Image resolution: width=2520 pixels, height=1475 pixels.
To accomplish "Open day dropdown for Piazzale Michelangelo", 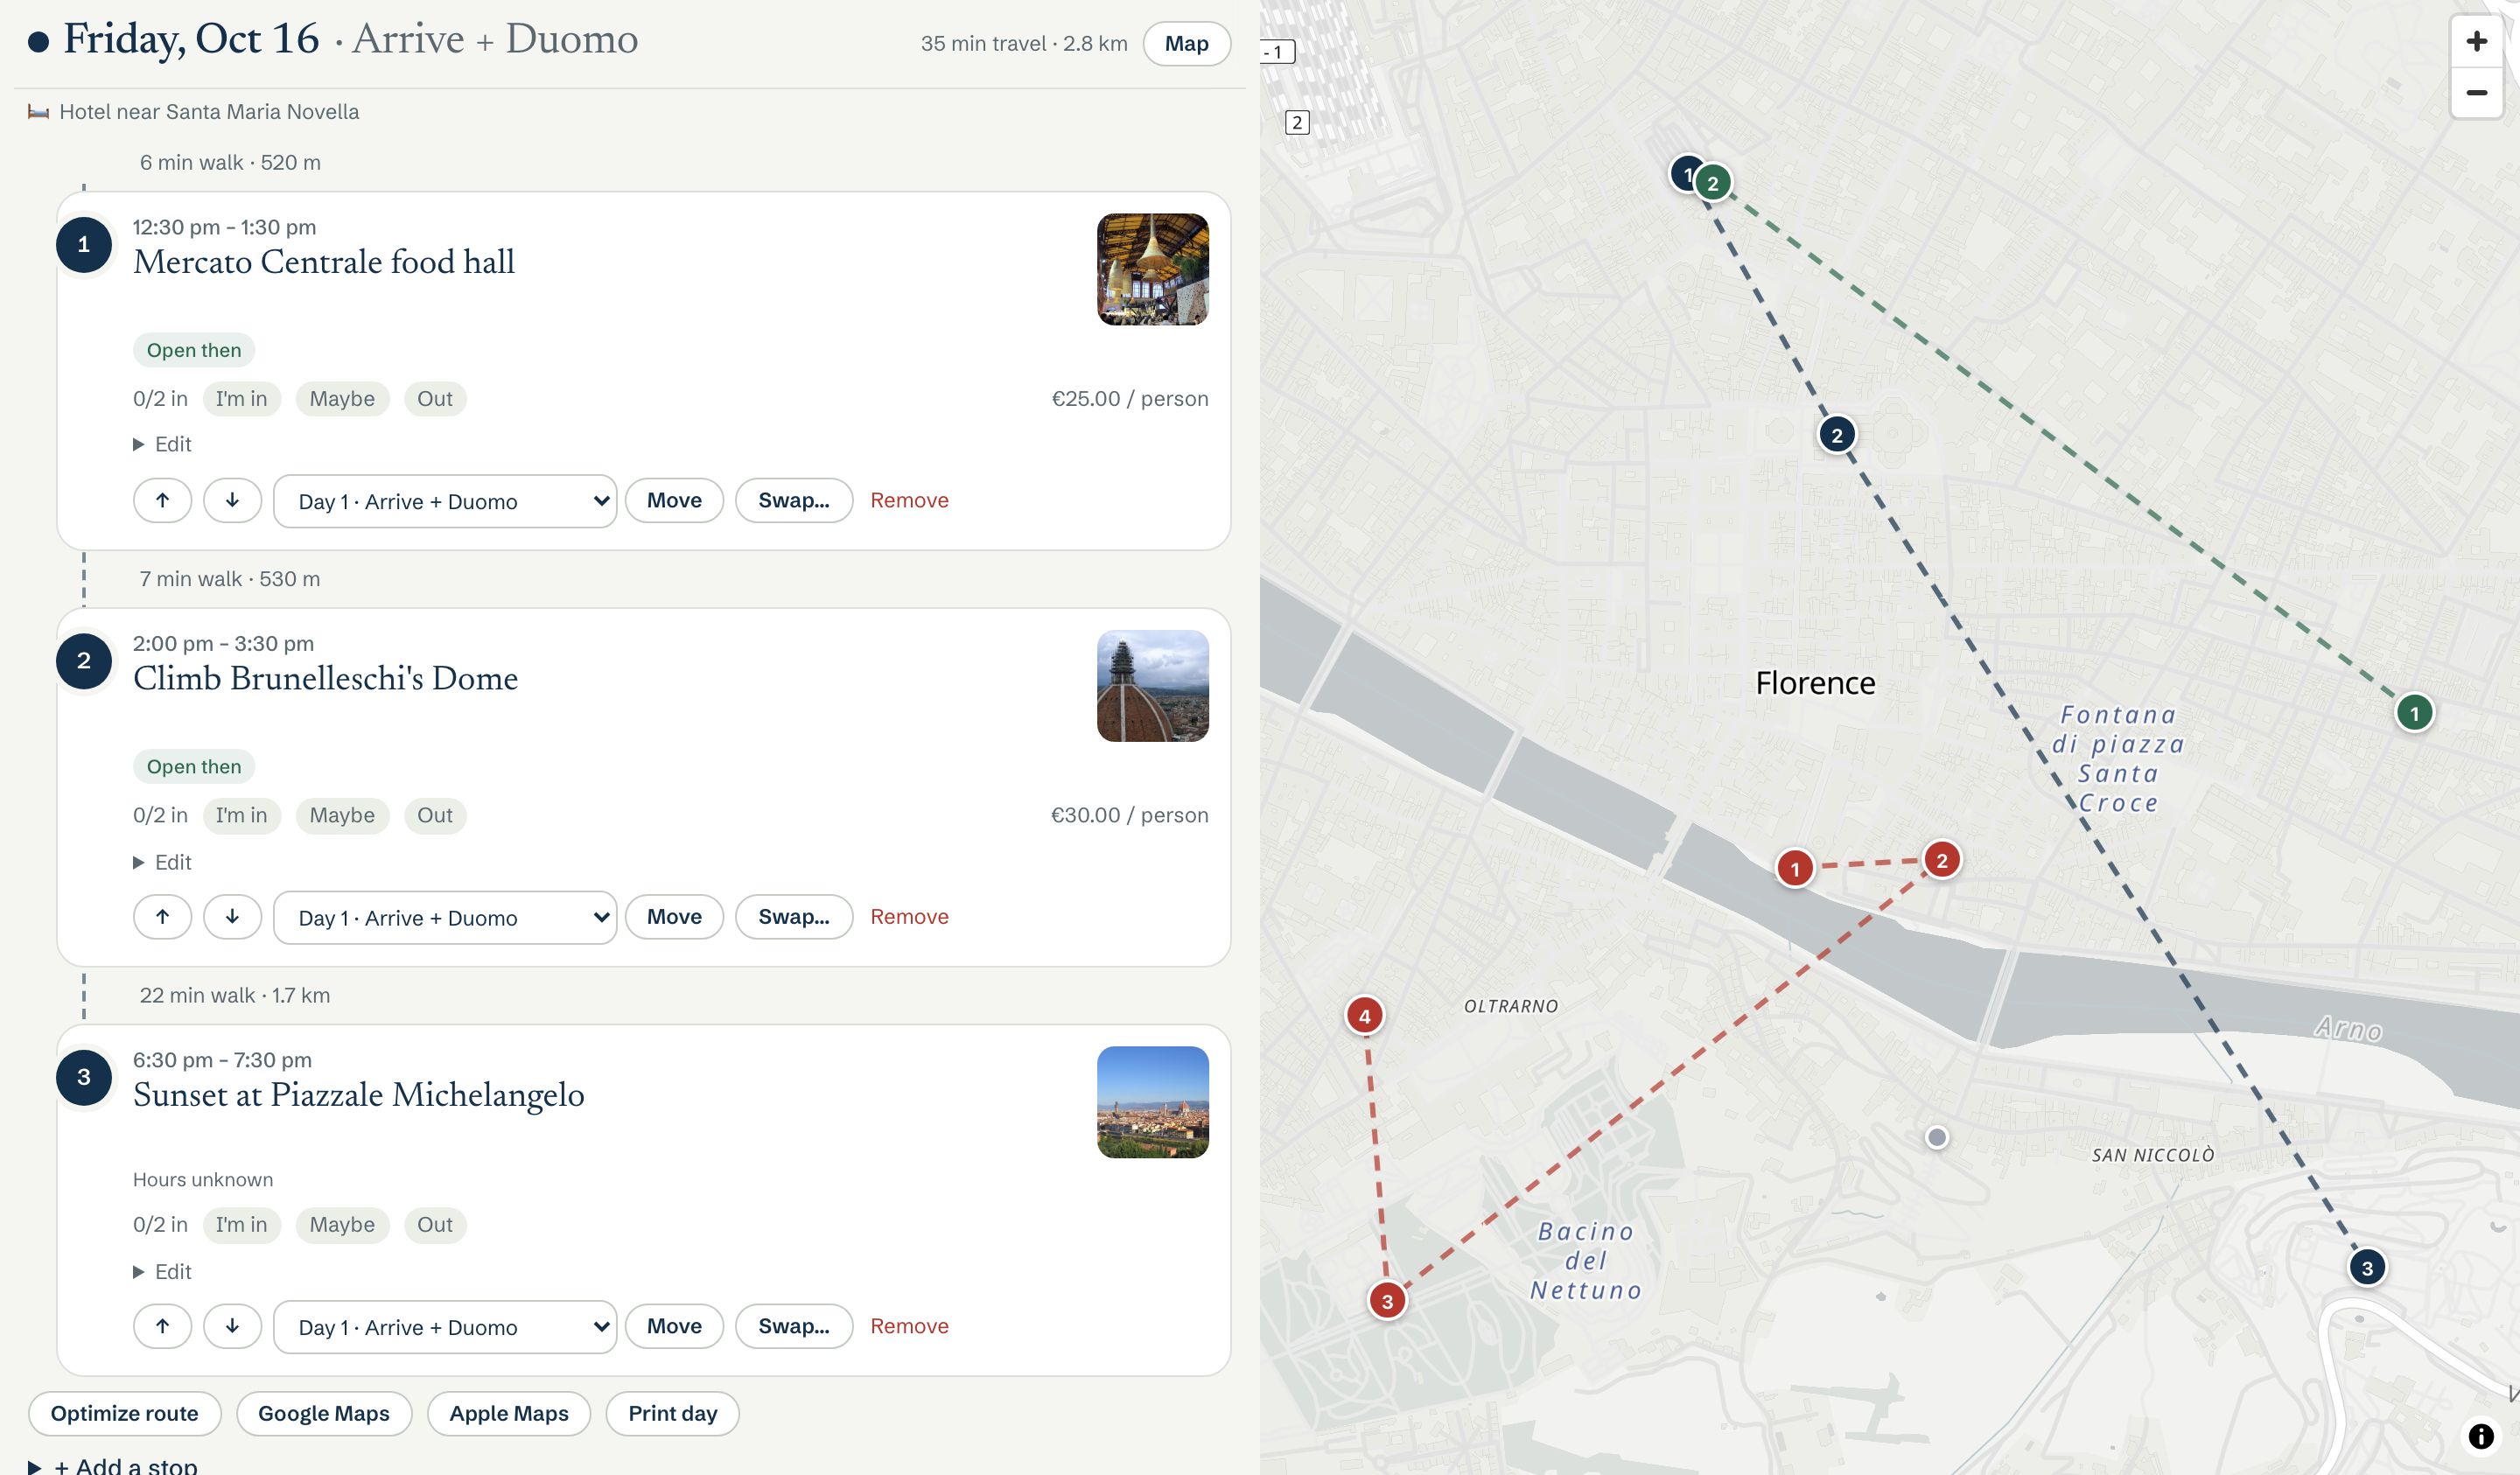I will (444, 1327).
